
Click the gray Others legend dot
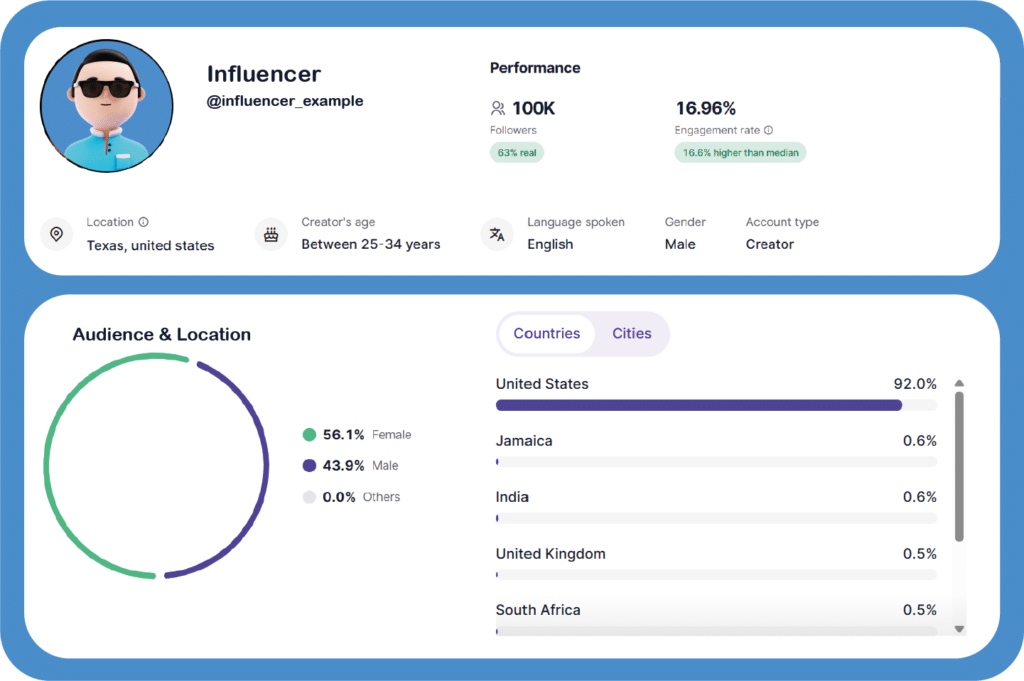(x=309, y=497)
